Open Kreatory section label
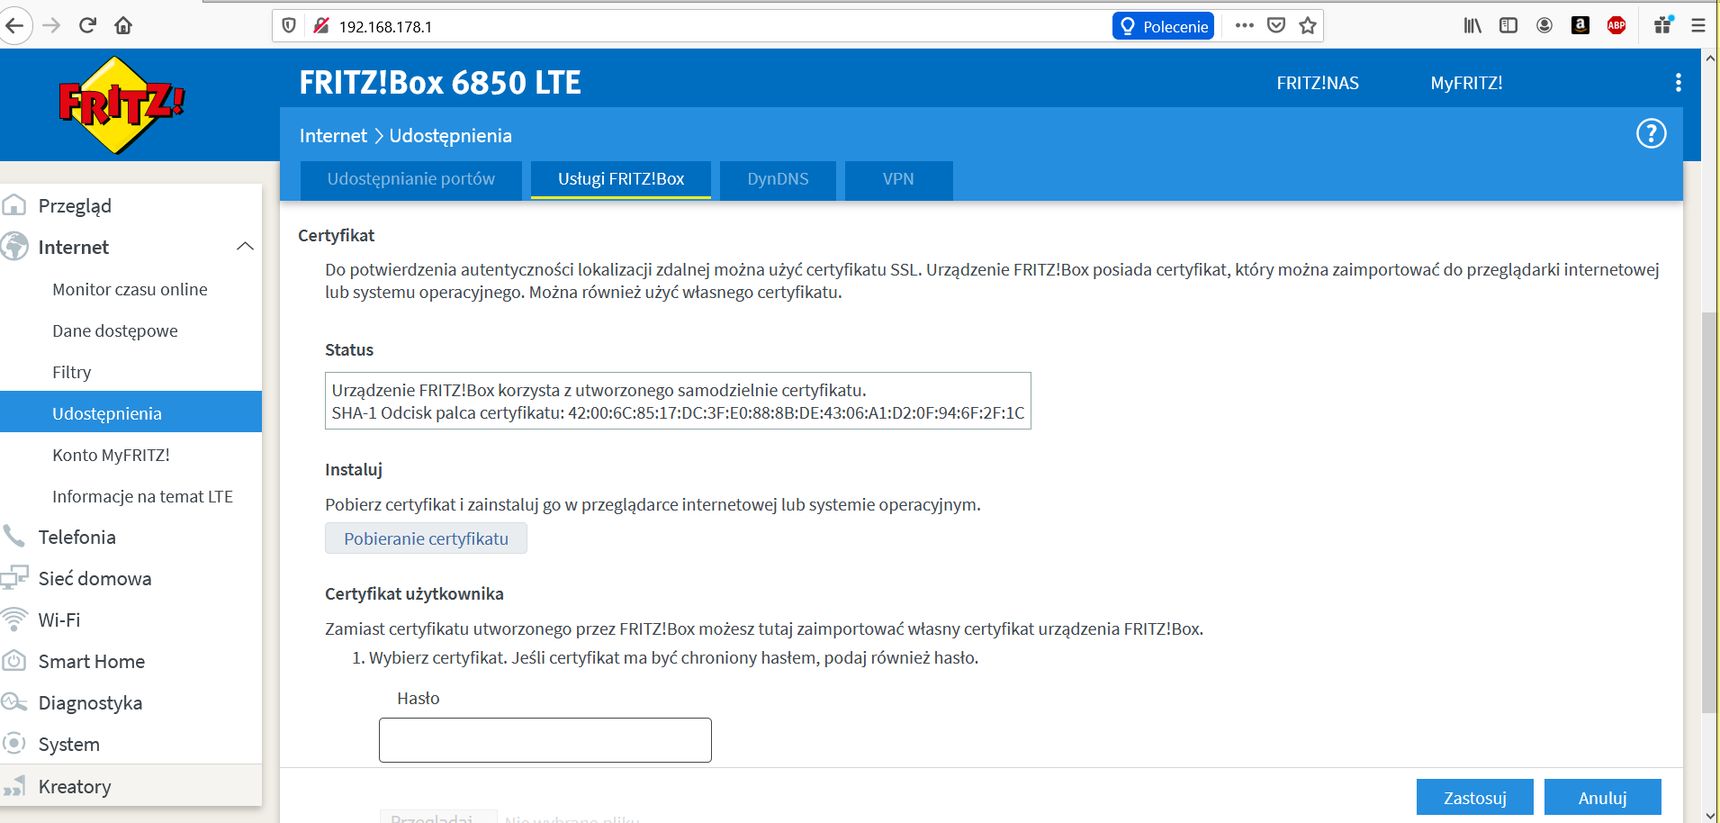Screen dimensions: 1720x823 pos(75,787)
